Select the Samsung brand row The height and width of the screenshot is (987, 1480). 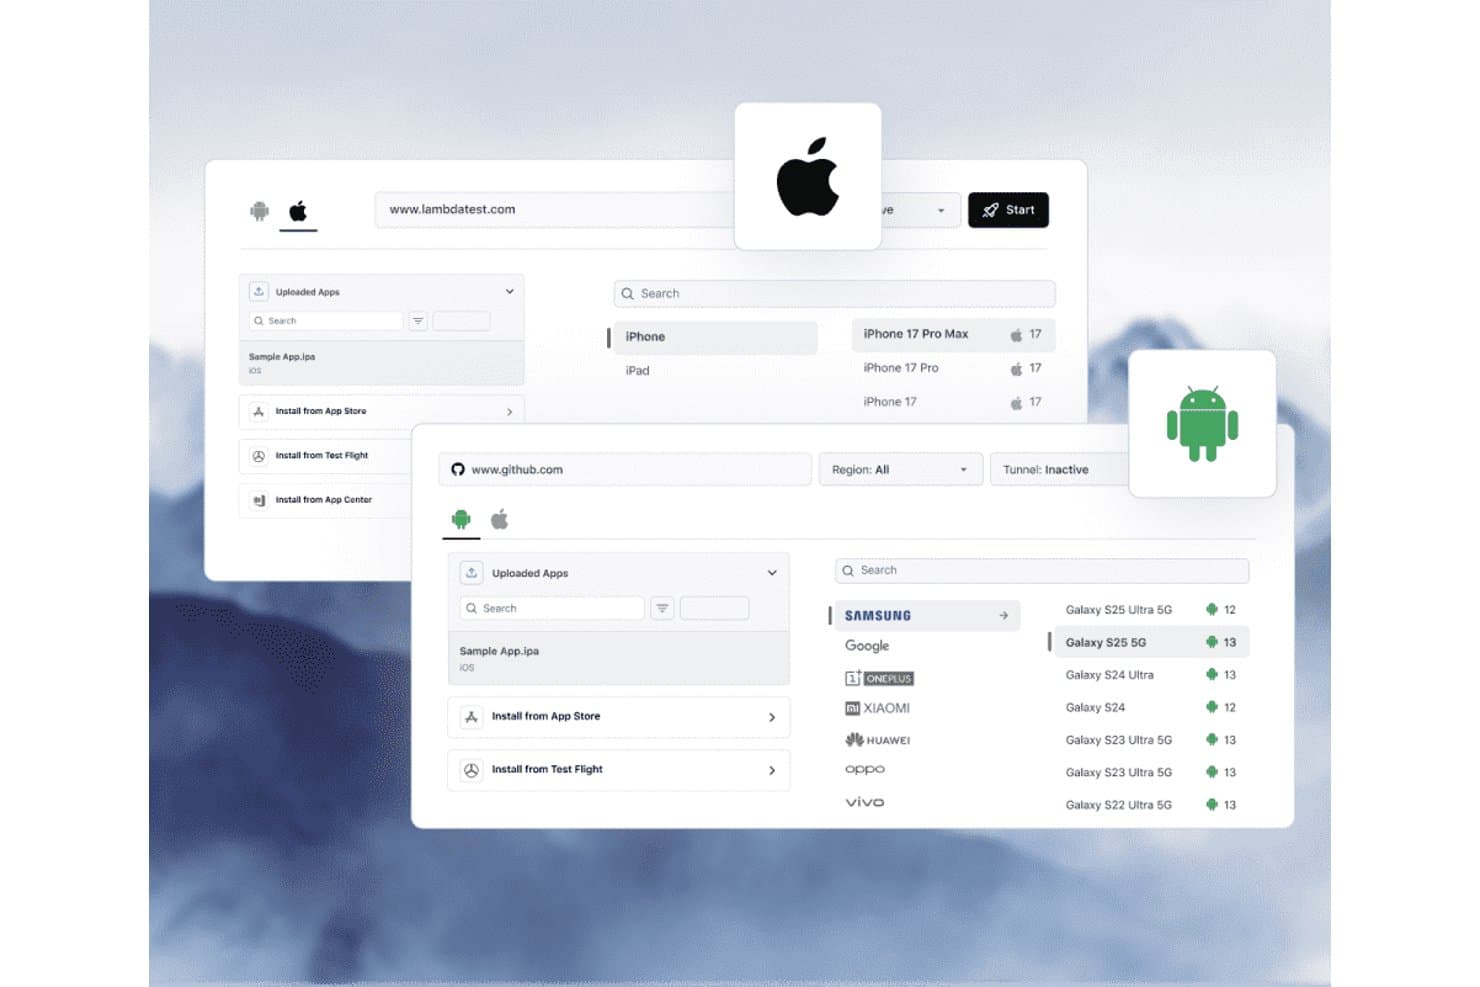tap(927, 615)
